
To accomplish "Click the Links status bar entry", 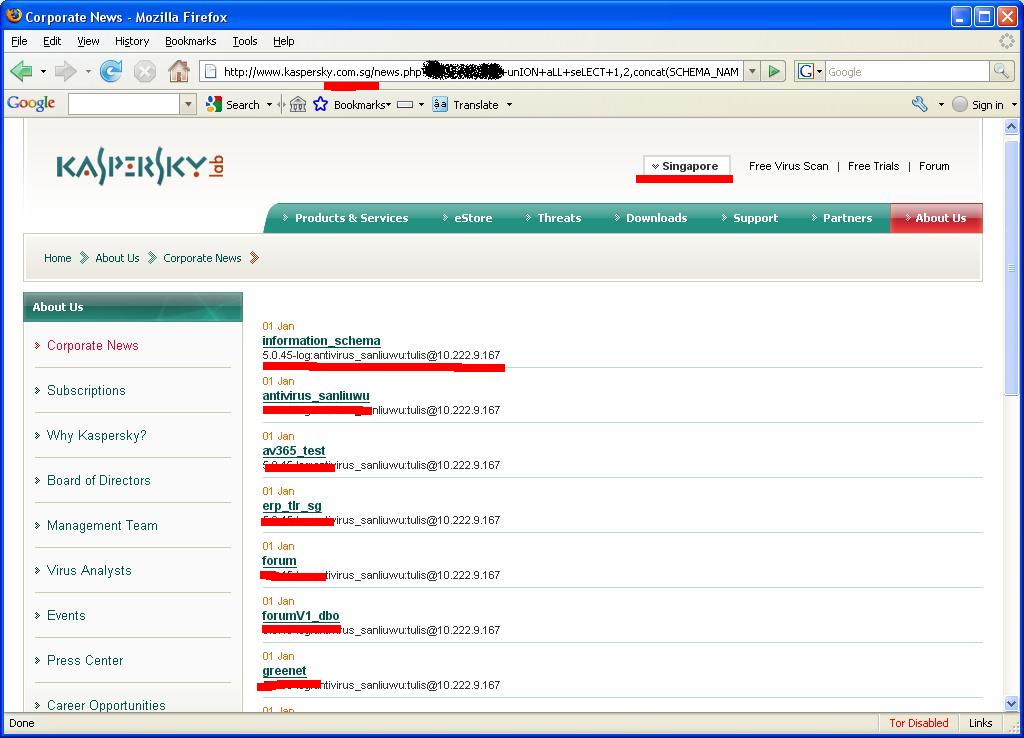I will pos(980,723).
